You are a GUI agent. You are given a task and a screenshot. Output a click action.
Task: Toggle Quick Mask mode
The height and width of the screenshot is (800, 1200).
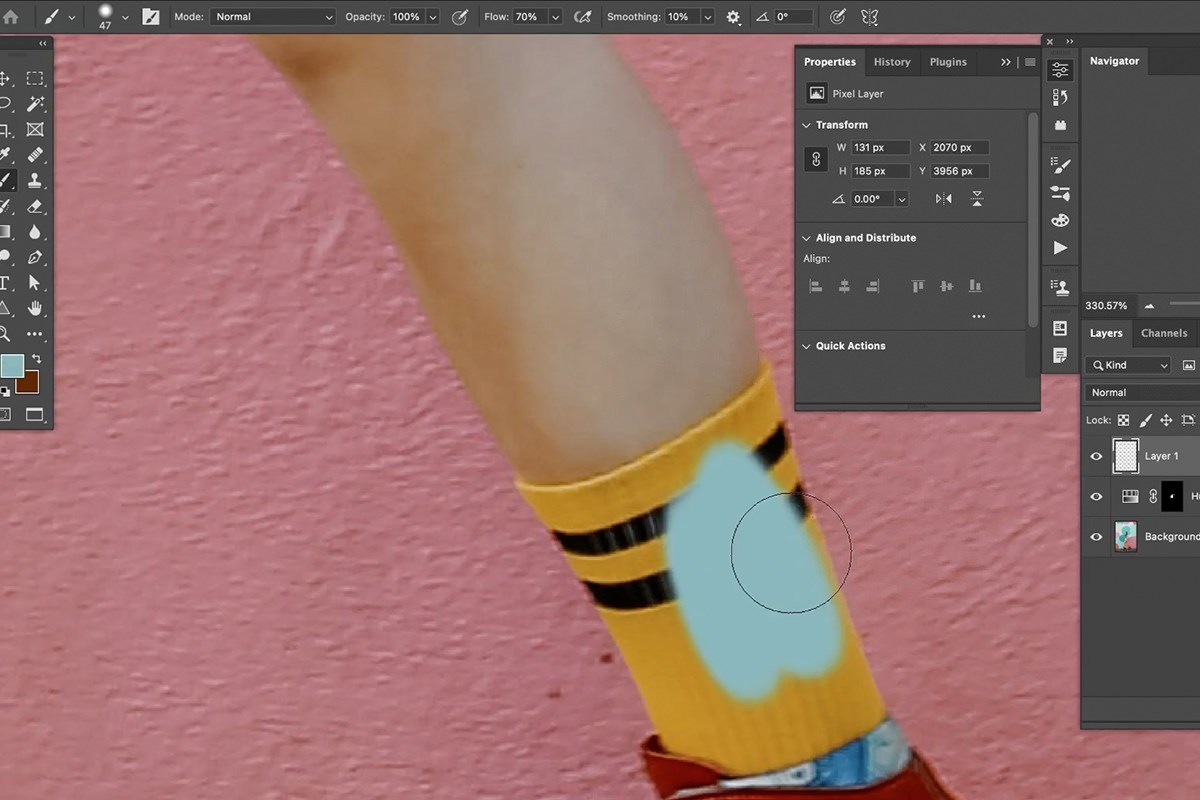[4, 413]
